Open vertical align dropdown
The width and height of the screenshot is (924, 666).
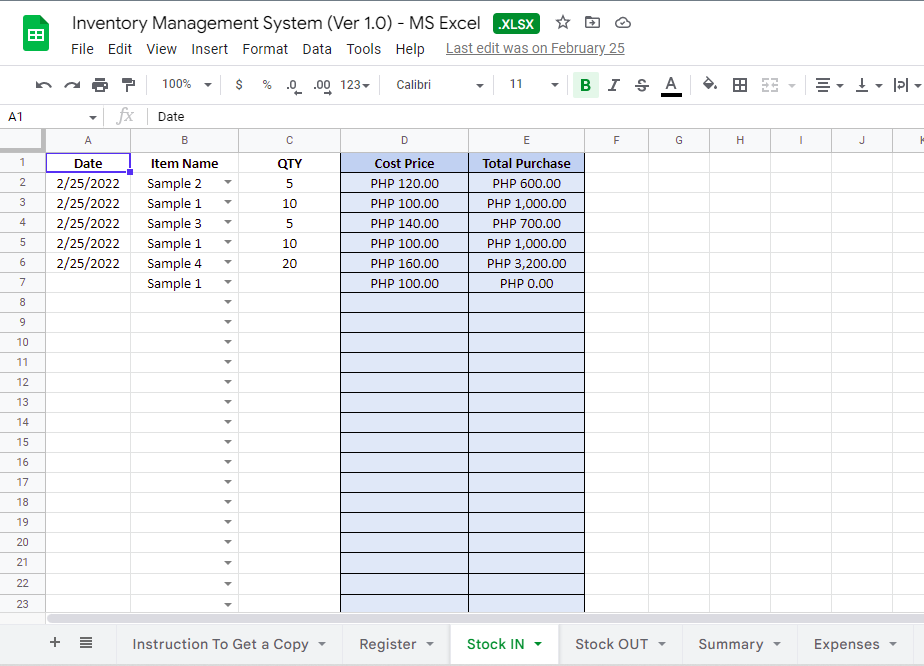pos(869,85)
